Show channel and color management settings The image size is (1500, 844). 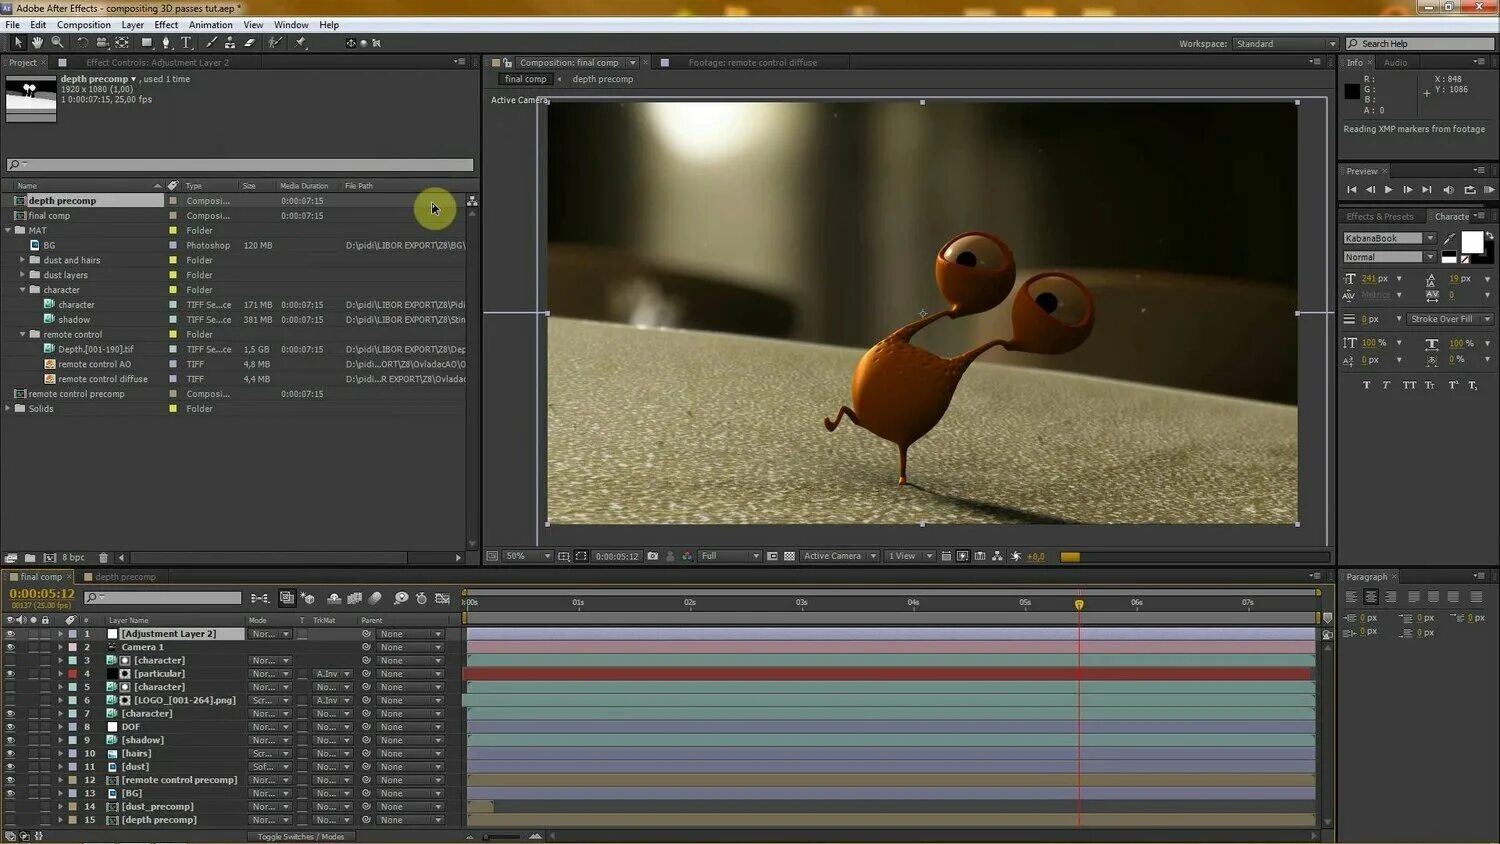687,556
